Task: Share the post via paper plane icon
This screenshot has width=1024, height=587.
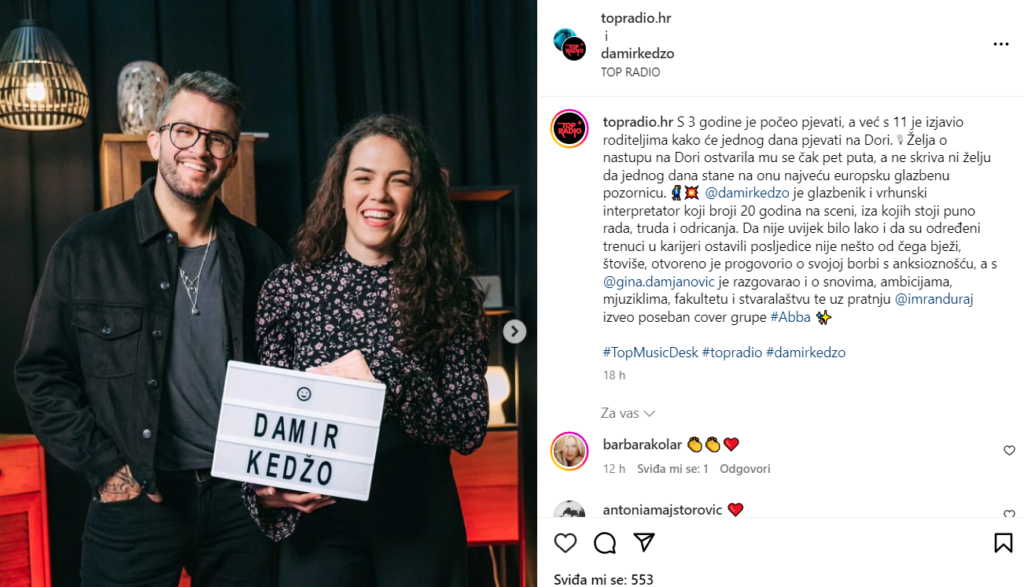Action: (x=644, y=543)
